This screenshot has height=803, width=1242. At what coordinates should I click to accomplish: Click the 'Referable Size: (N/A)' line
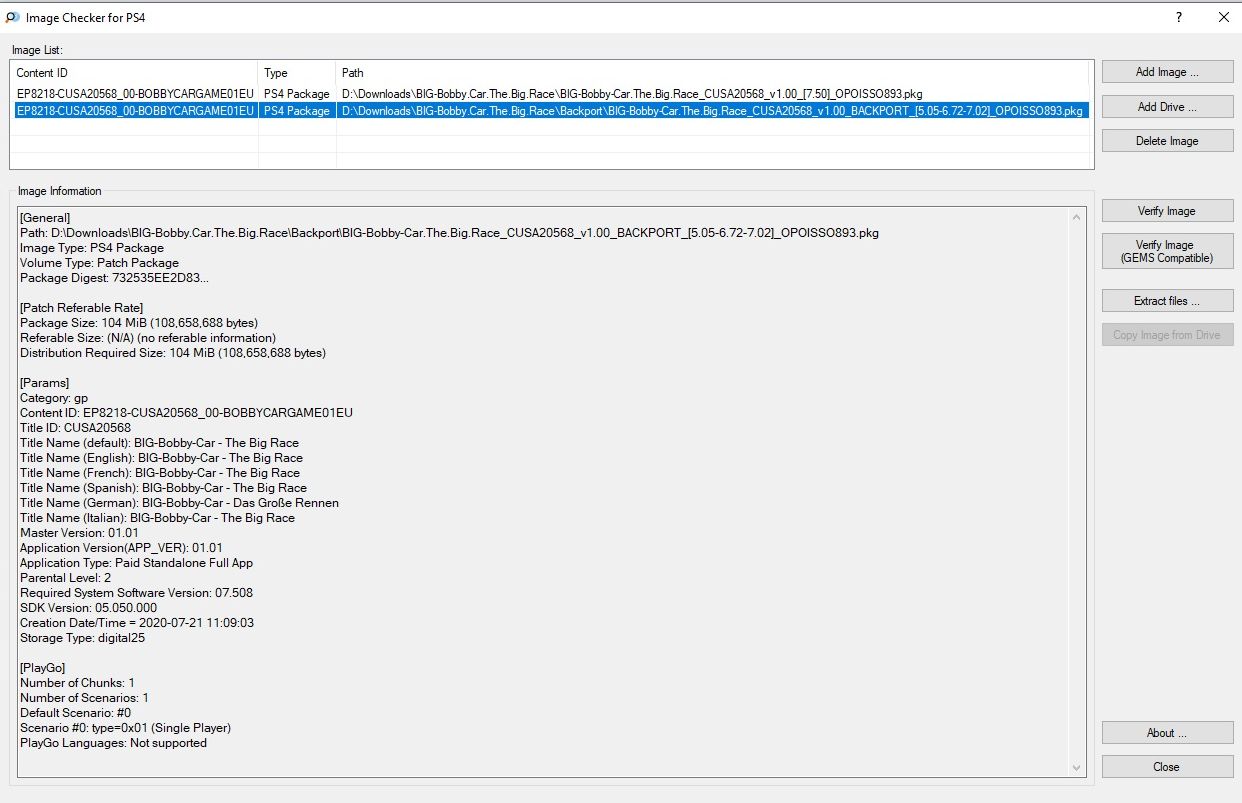(148, 338)
